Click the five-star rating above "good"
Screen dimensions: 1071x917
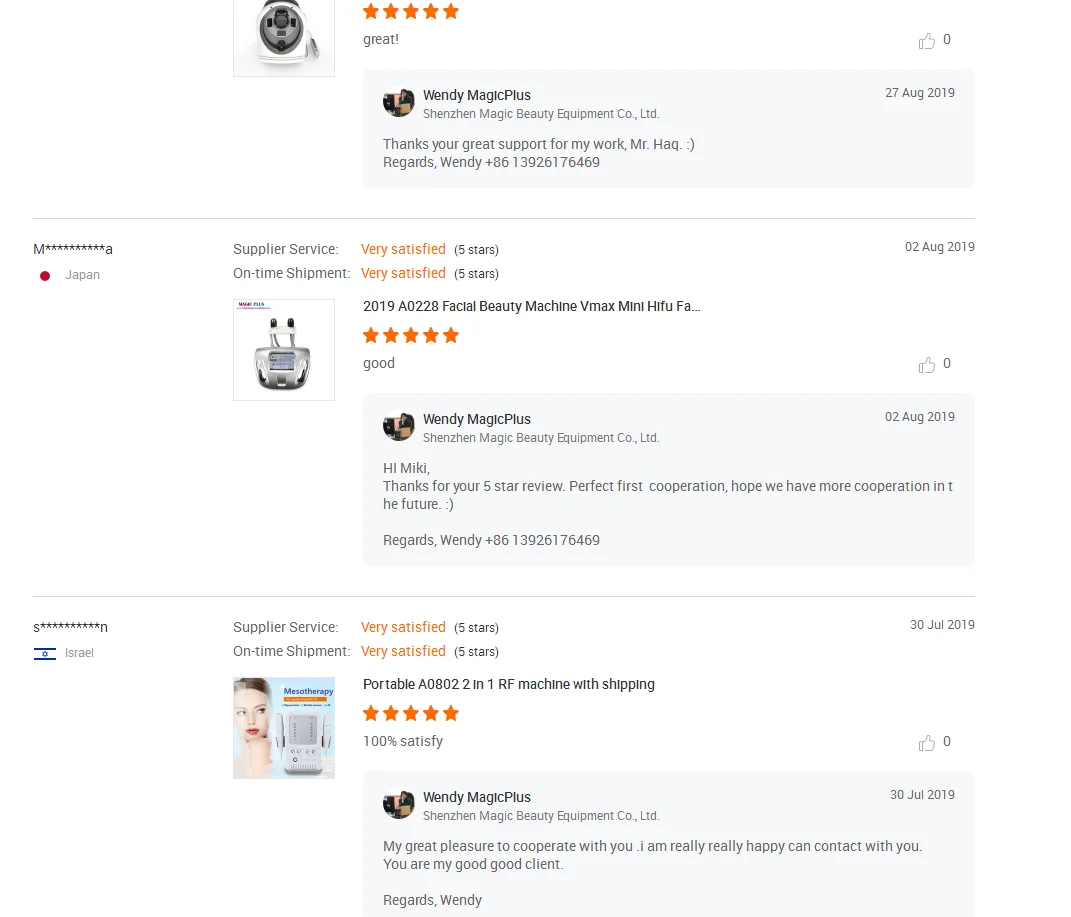coord(410,336)
